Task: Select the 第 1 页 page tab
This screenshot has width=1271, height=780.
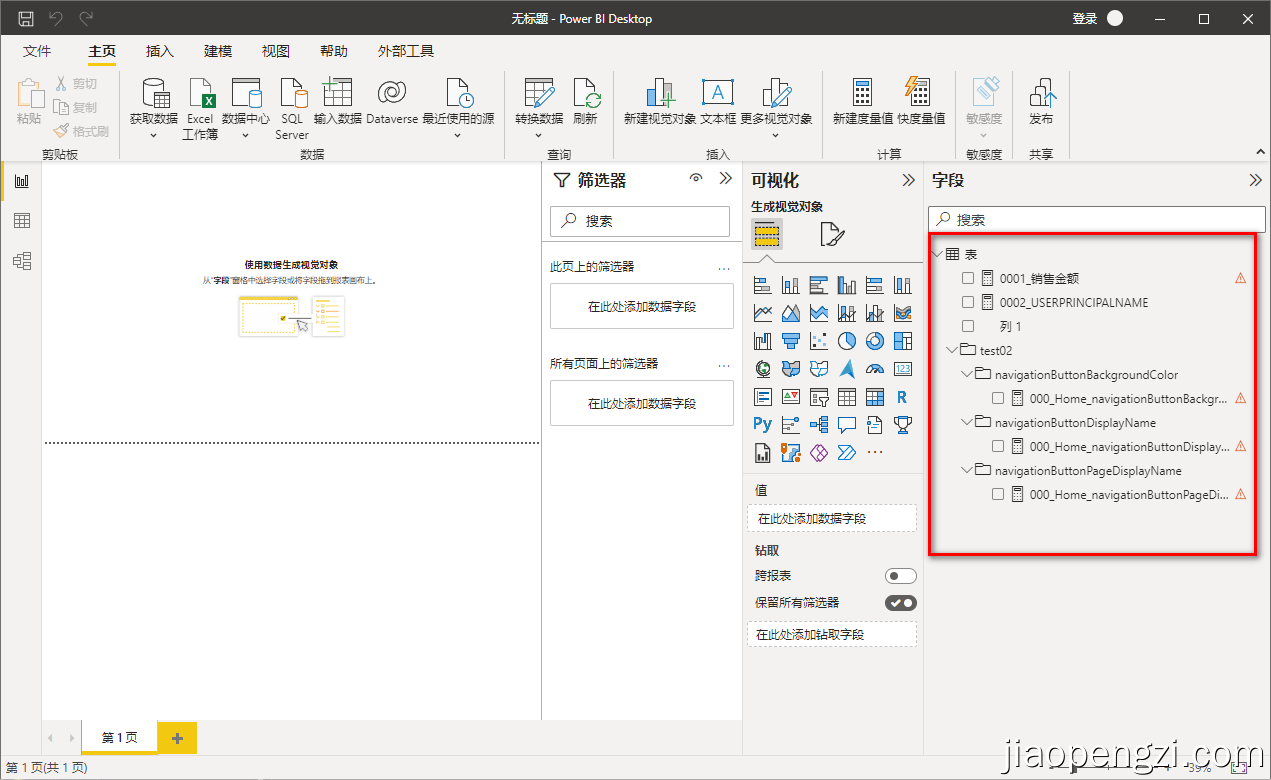Action: [x=120, y=737]
